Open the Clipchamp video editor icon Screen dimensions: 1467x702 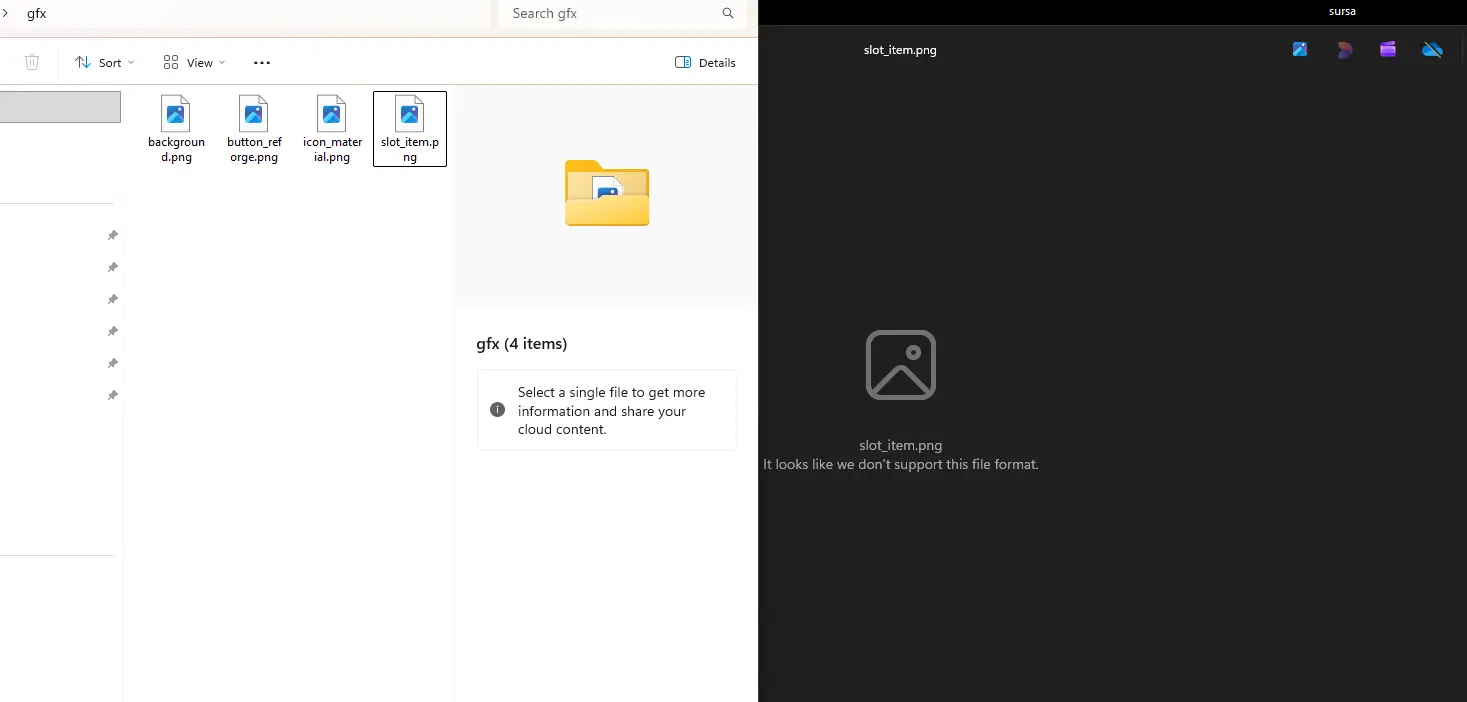pyautogui.click(x=1388, y=50)
